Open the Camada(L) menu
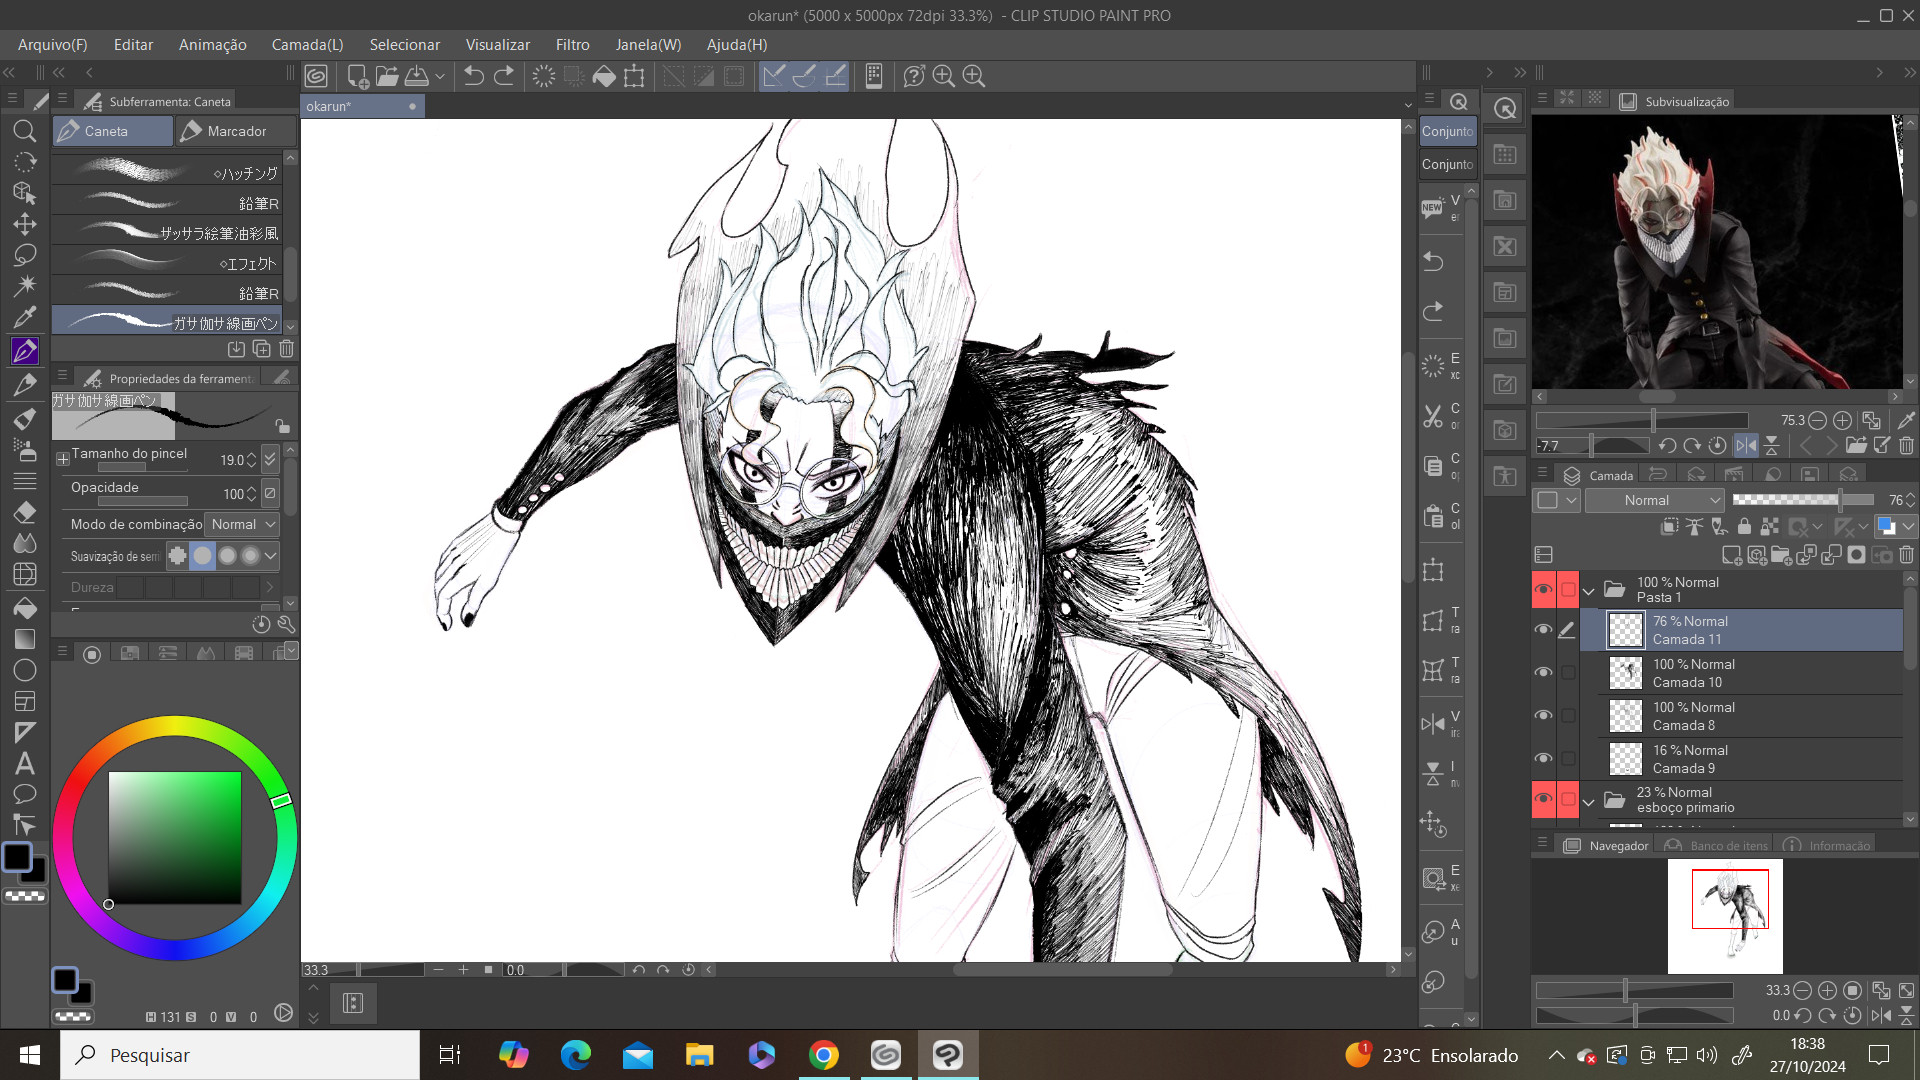The width and height of the screenshot is (1920, 1080). tap(307, 45)
